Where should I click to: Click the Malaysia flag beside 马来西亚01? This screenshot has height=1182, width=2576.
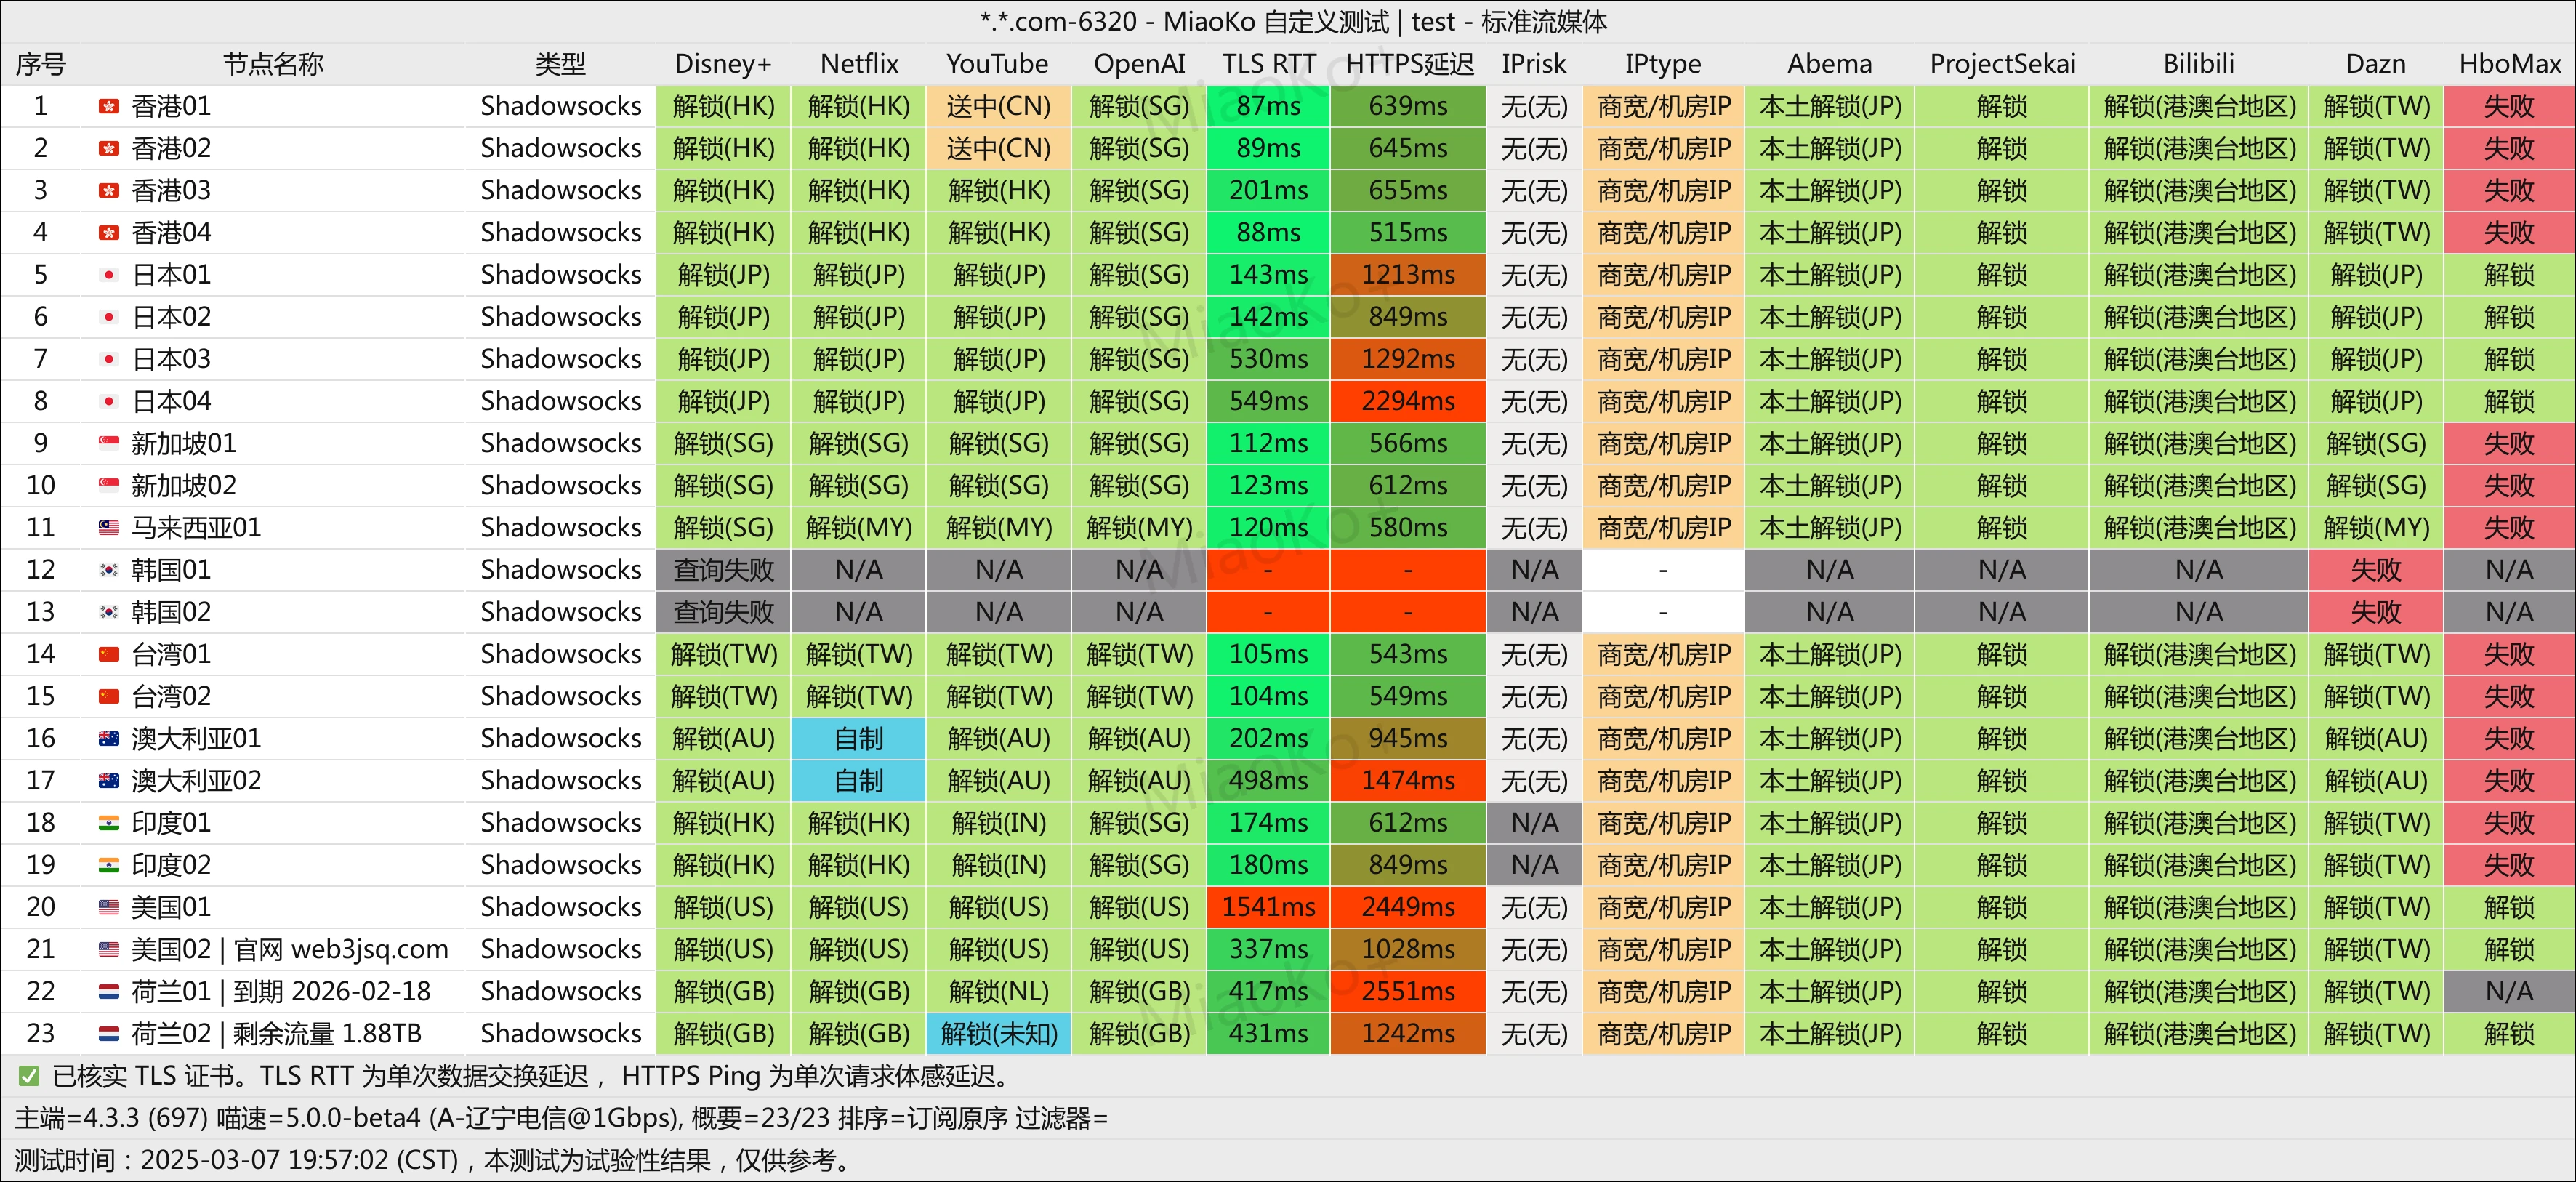[x=109, y=527]
